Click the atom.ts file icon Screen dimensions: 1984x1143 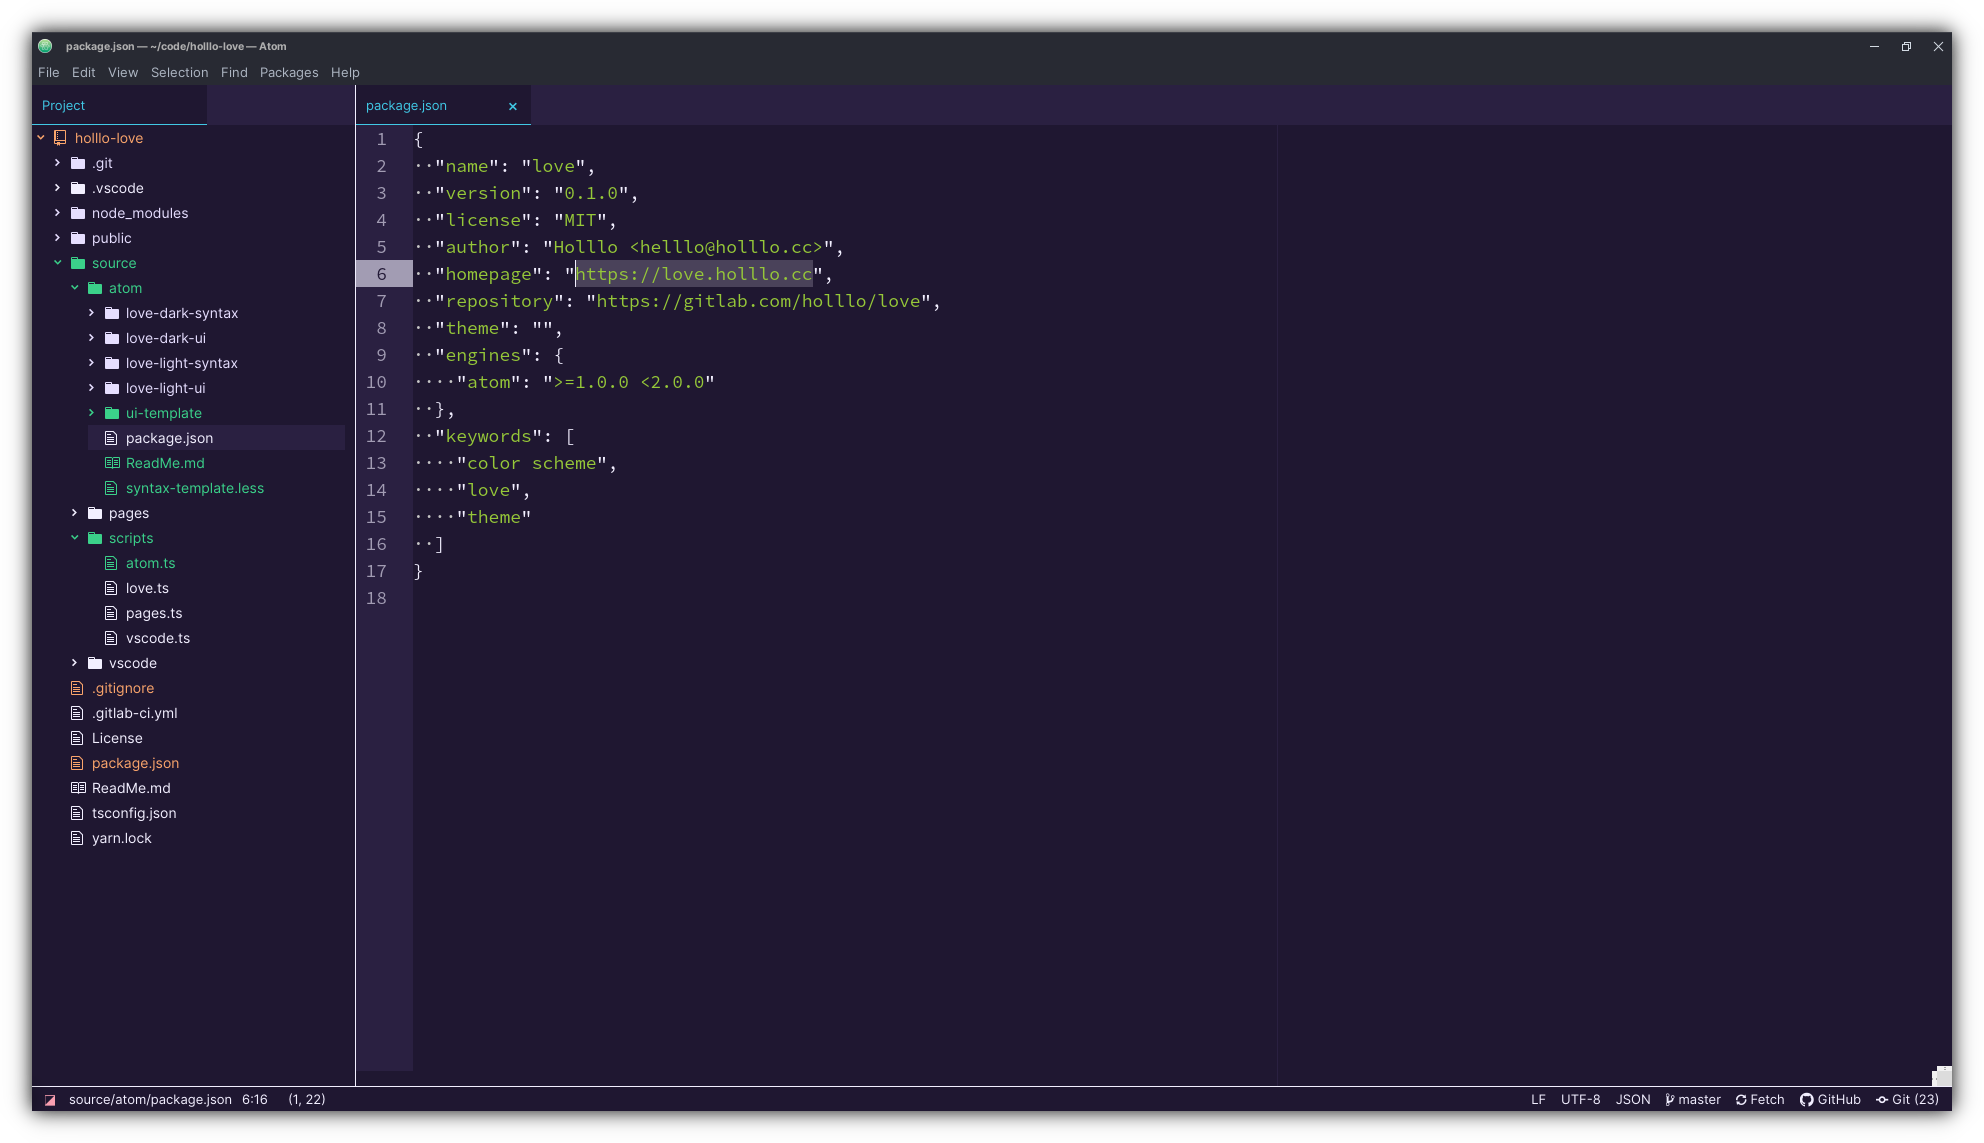(x=111, y=563)
